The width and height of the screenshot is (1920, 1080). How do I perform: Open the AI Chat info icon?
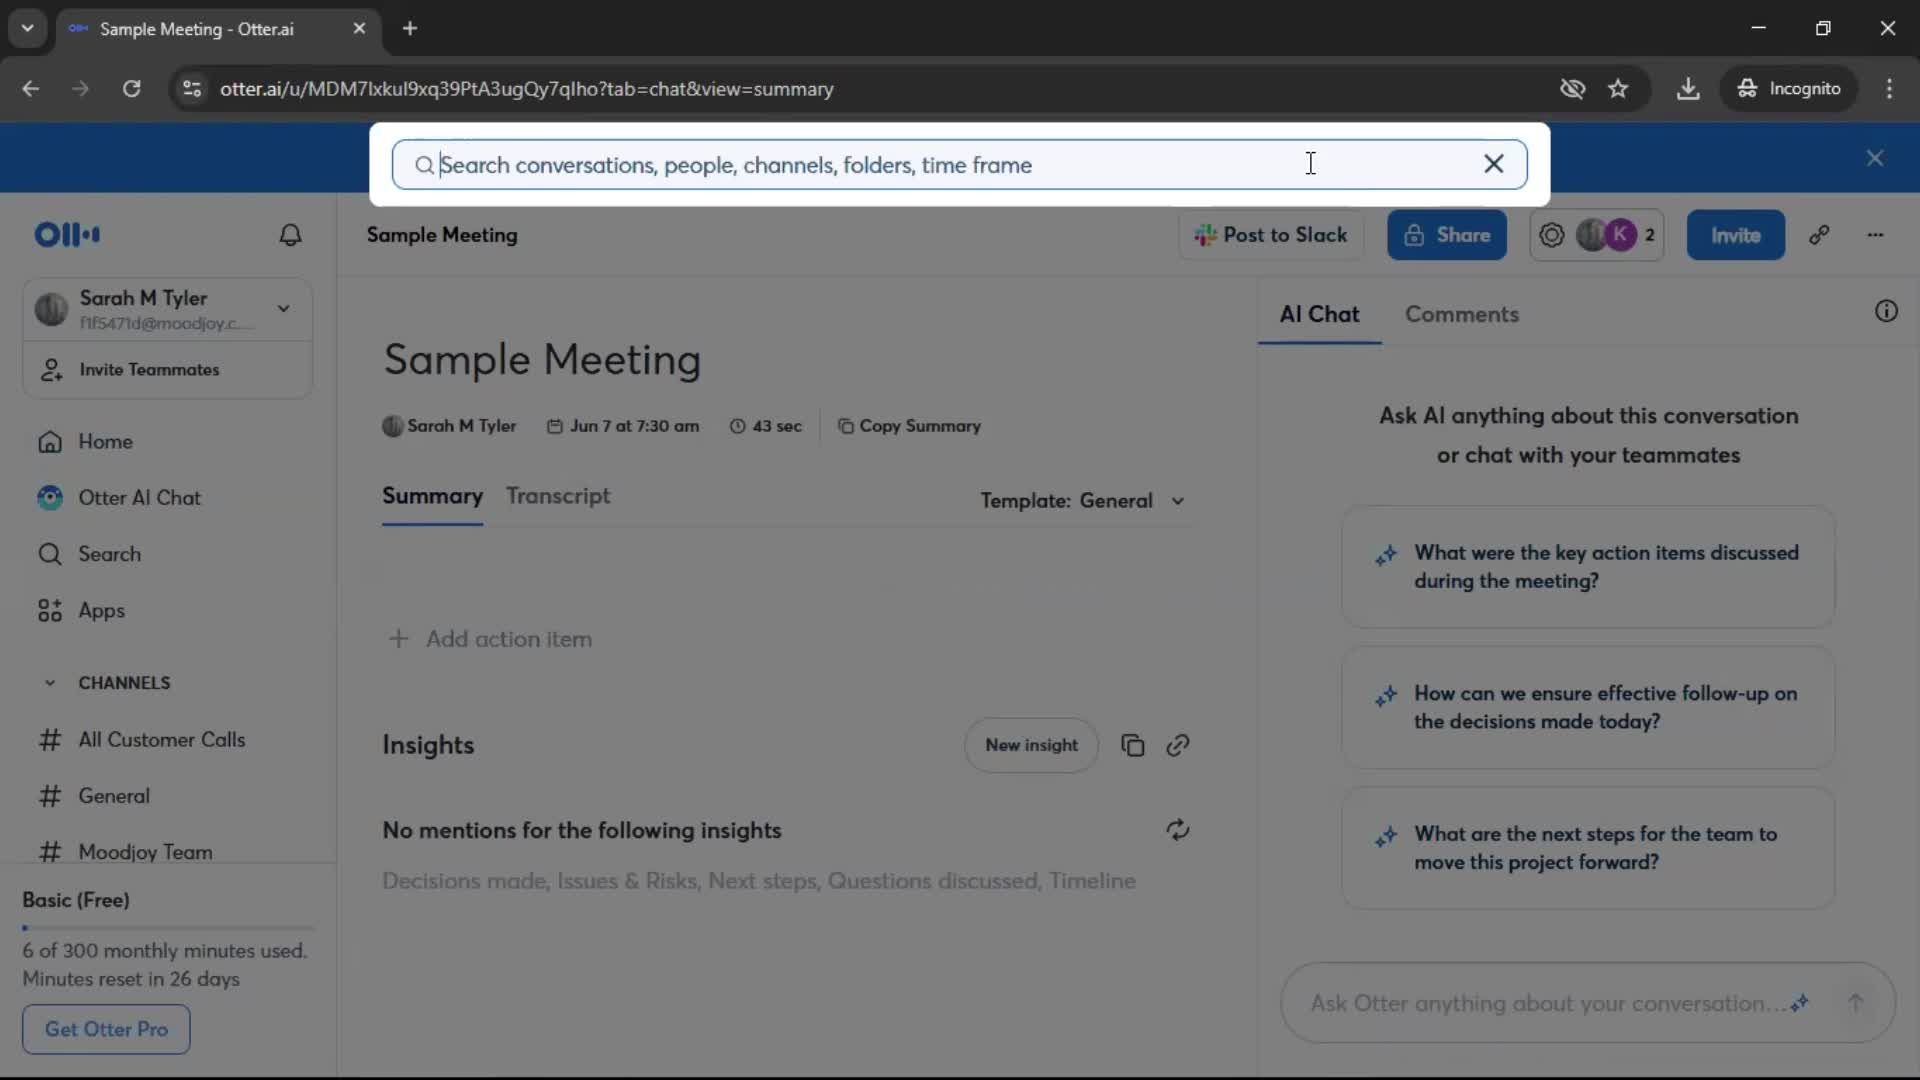click(x=1886, y=311)
